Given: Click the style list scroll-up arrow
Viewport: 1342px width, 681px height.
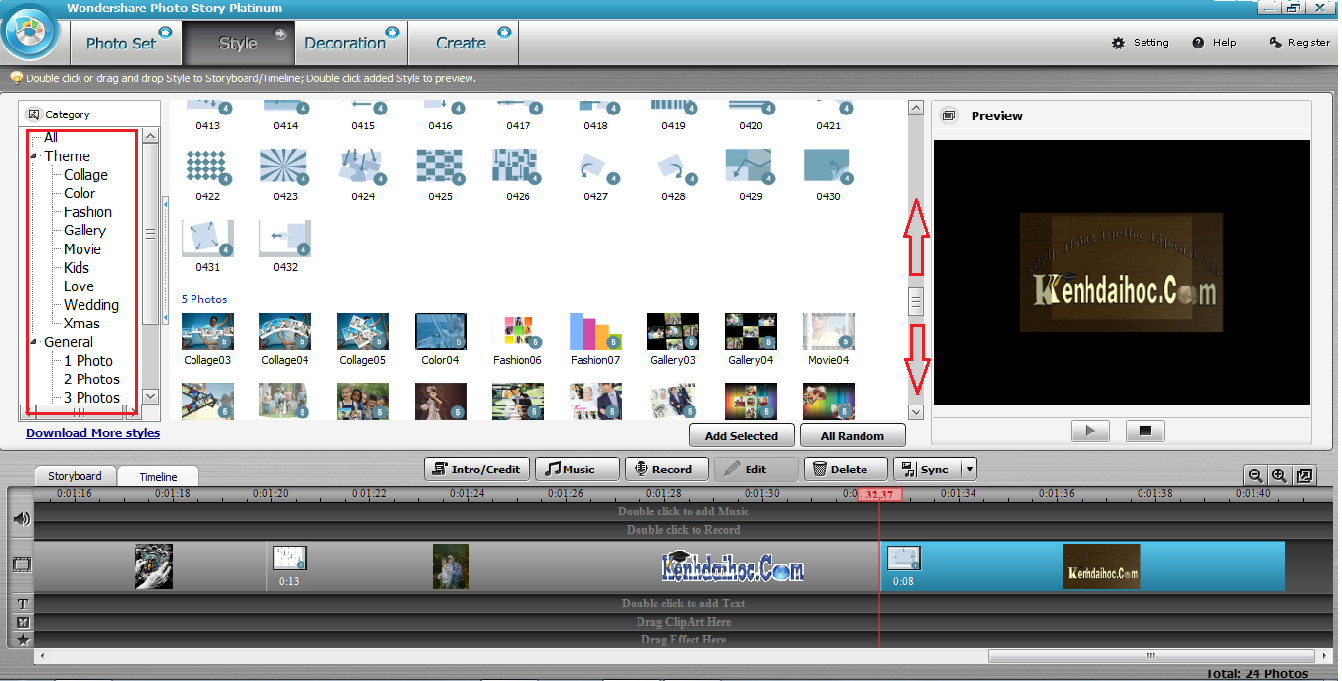Looking at the screenshot, I should click(x=916, y=107).
